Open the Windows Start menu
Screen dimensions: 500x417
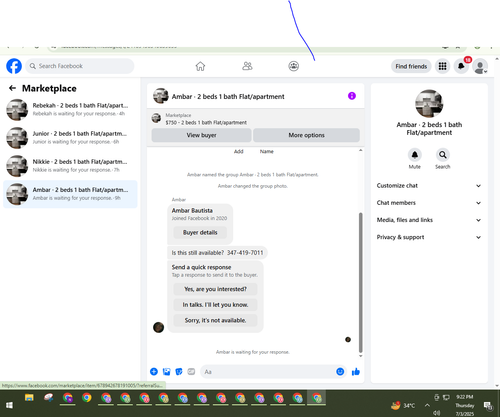pos(9,405)
